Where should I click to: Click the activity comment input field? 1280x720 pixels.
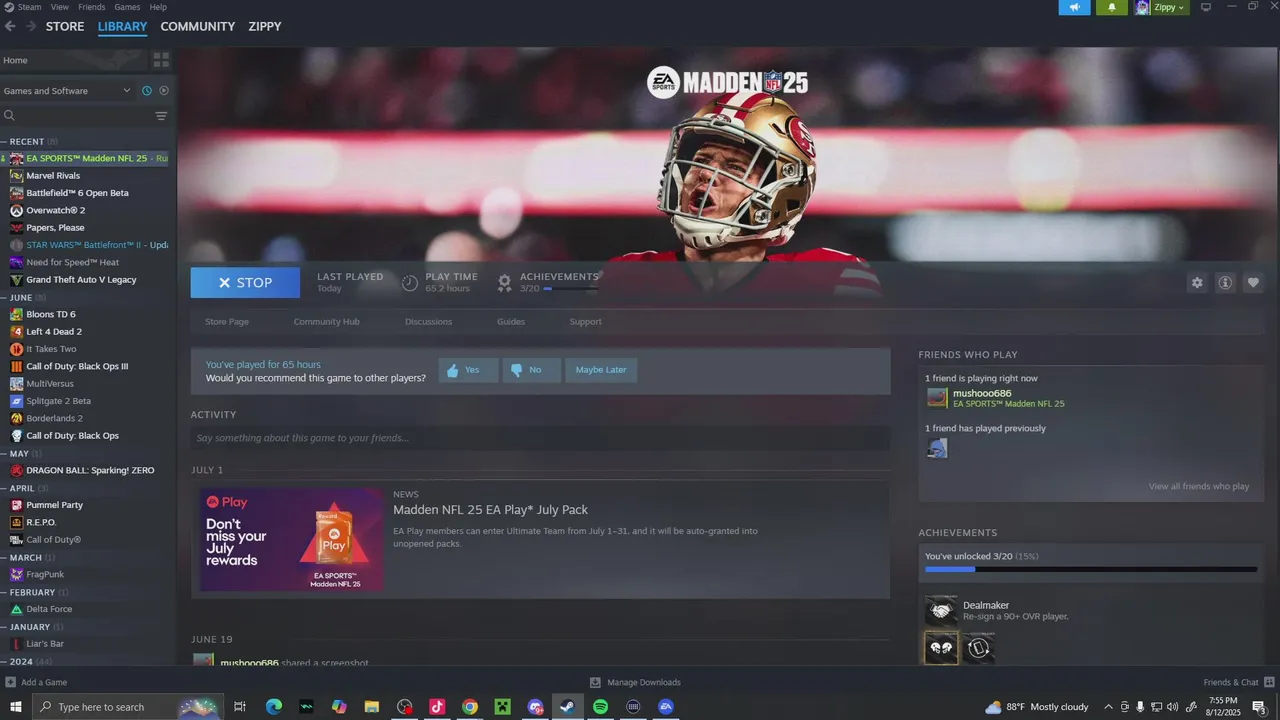click(540, 438)
